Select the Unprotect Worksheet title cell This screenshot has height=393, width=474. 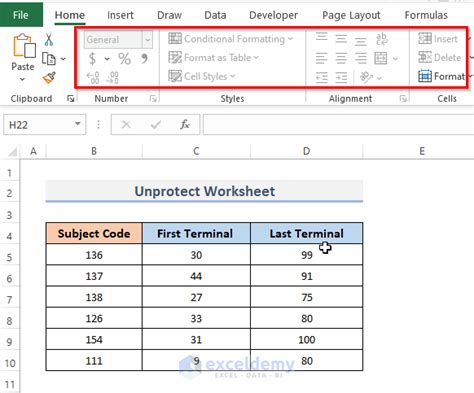pos(204,191)
